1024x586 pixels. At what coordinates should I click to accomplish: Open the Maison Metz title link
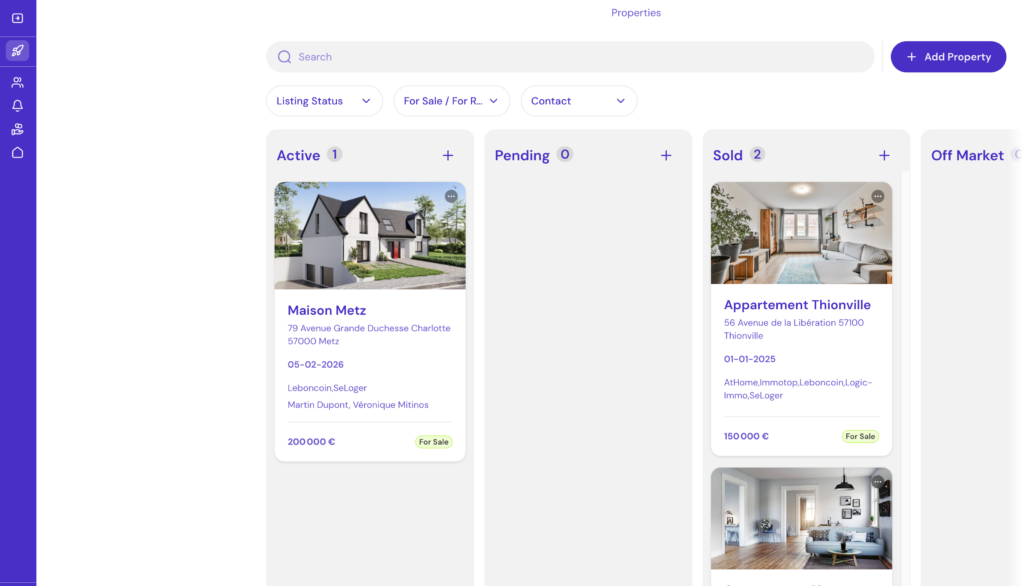[x=327, y=310]
